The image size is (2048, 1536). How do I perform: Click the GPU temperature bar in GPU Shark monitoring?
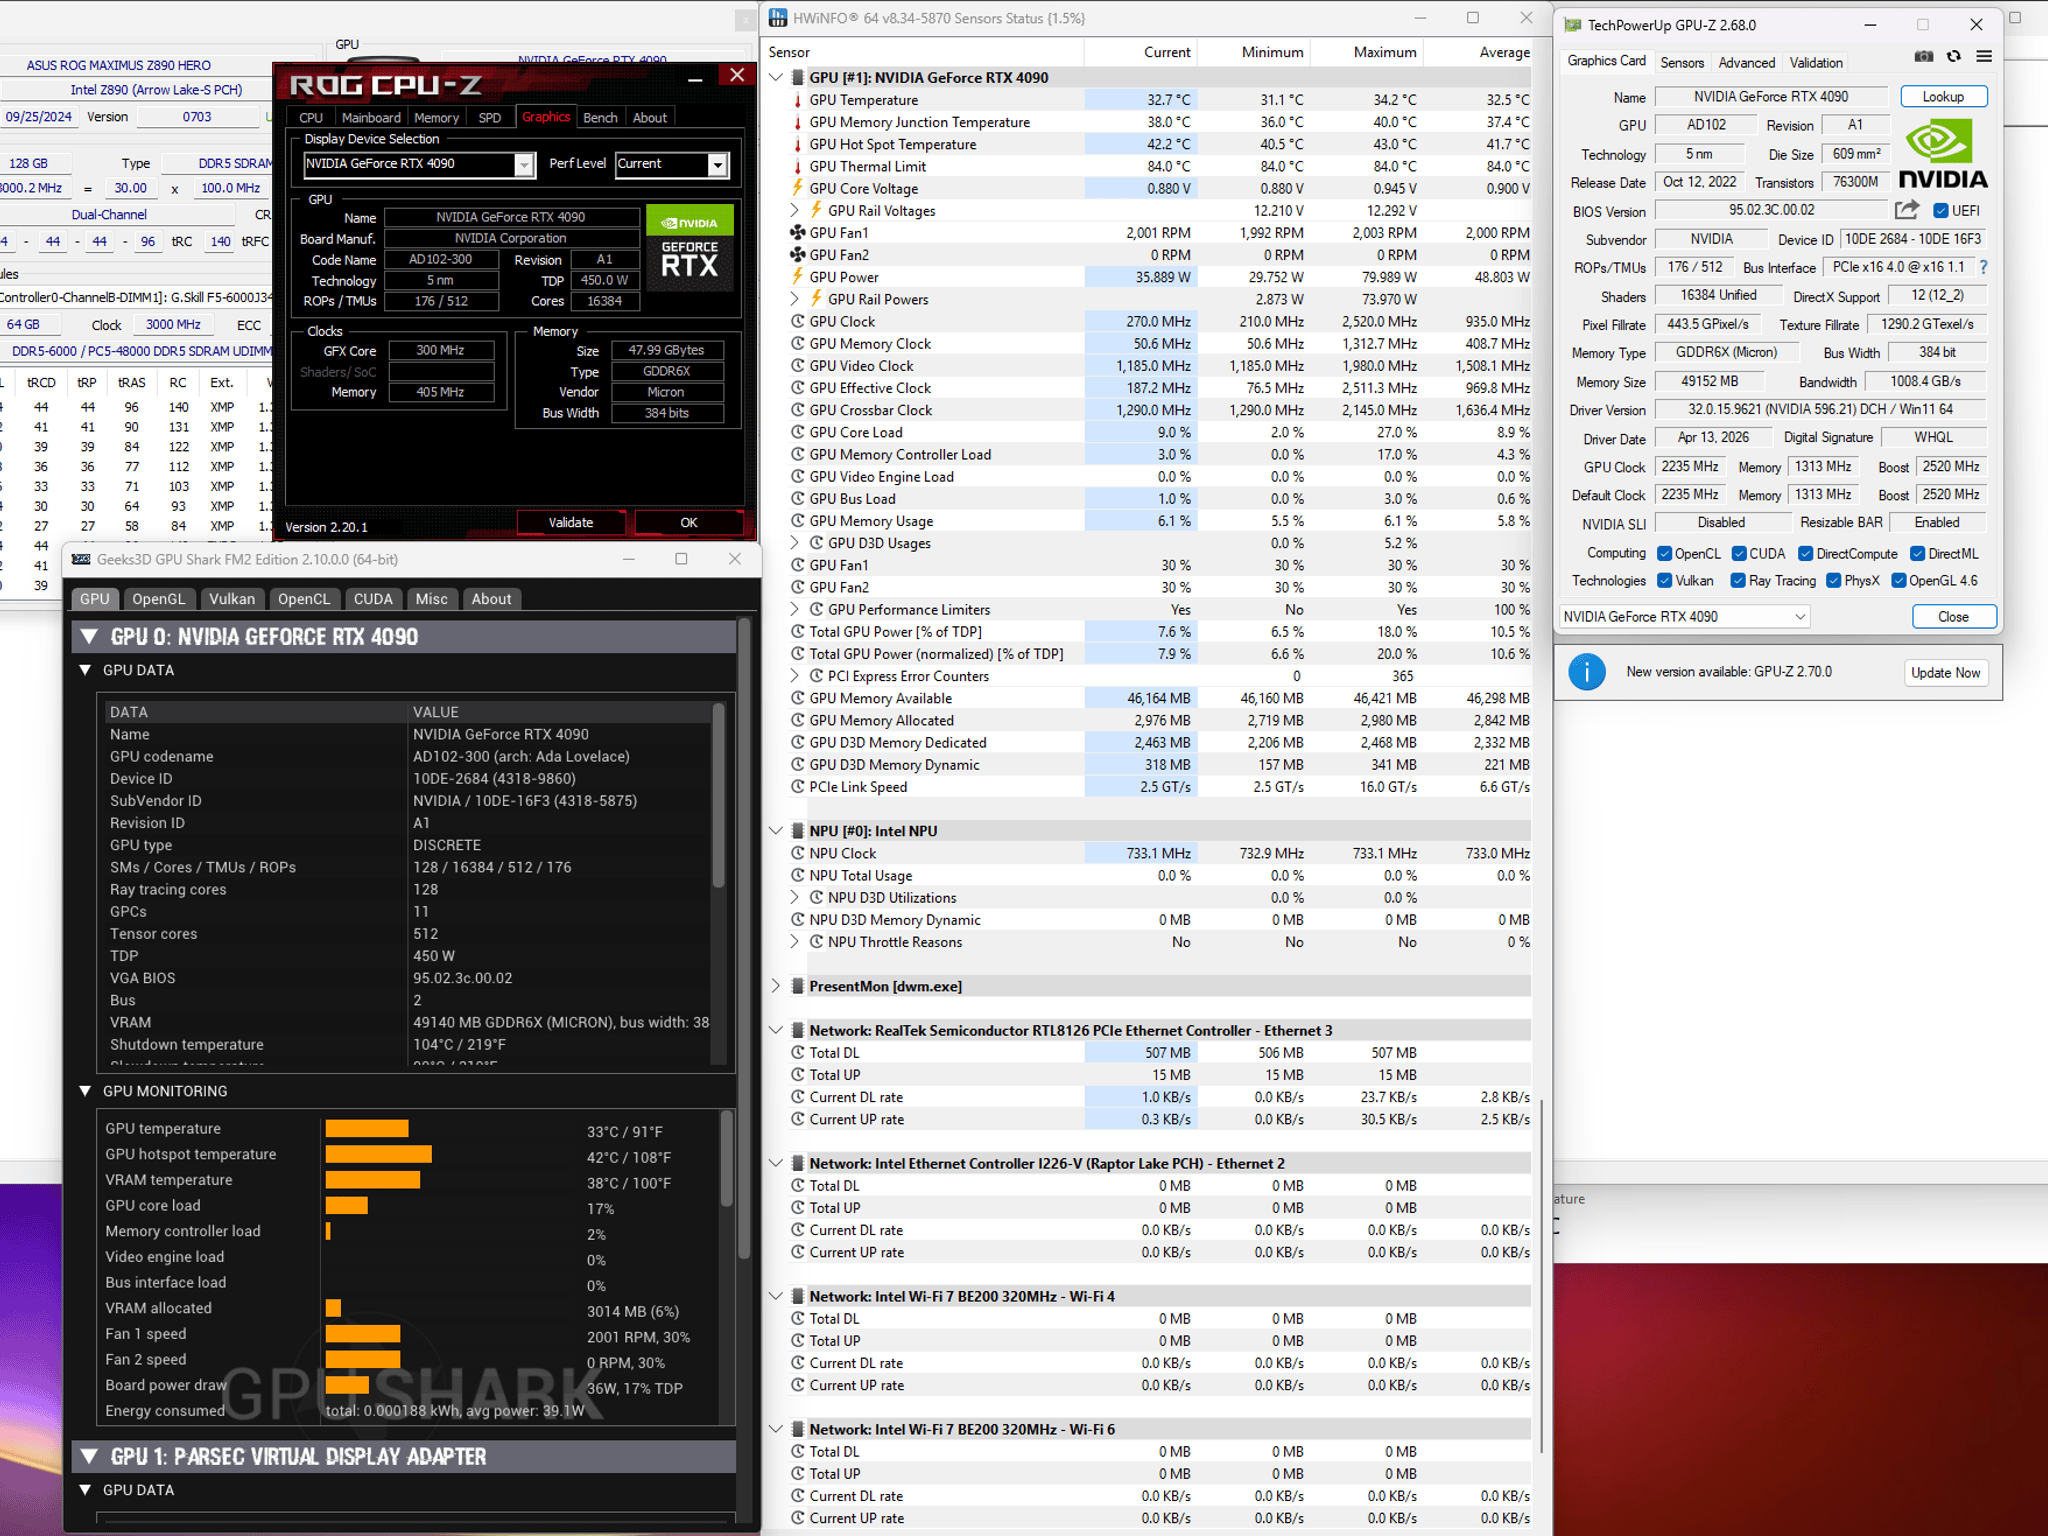coord(367,1129)
